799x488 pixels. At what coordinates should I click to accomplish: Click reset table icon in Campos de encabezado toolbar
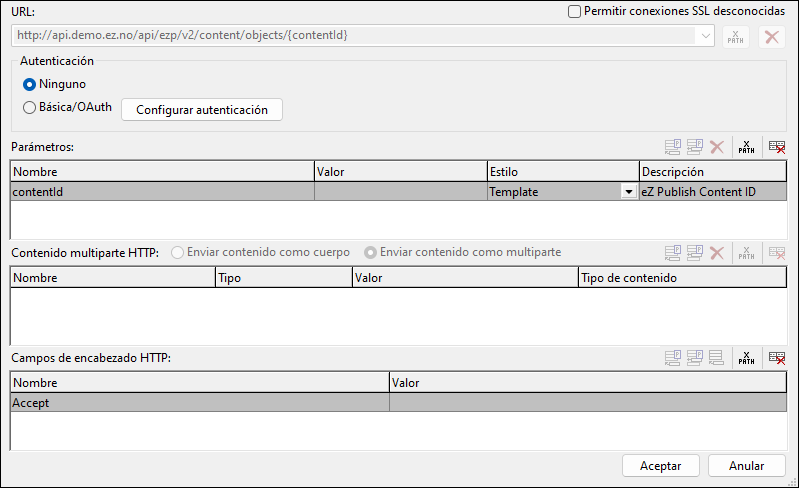point(777,358)
